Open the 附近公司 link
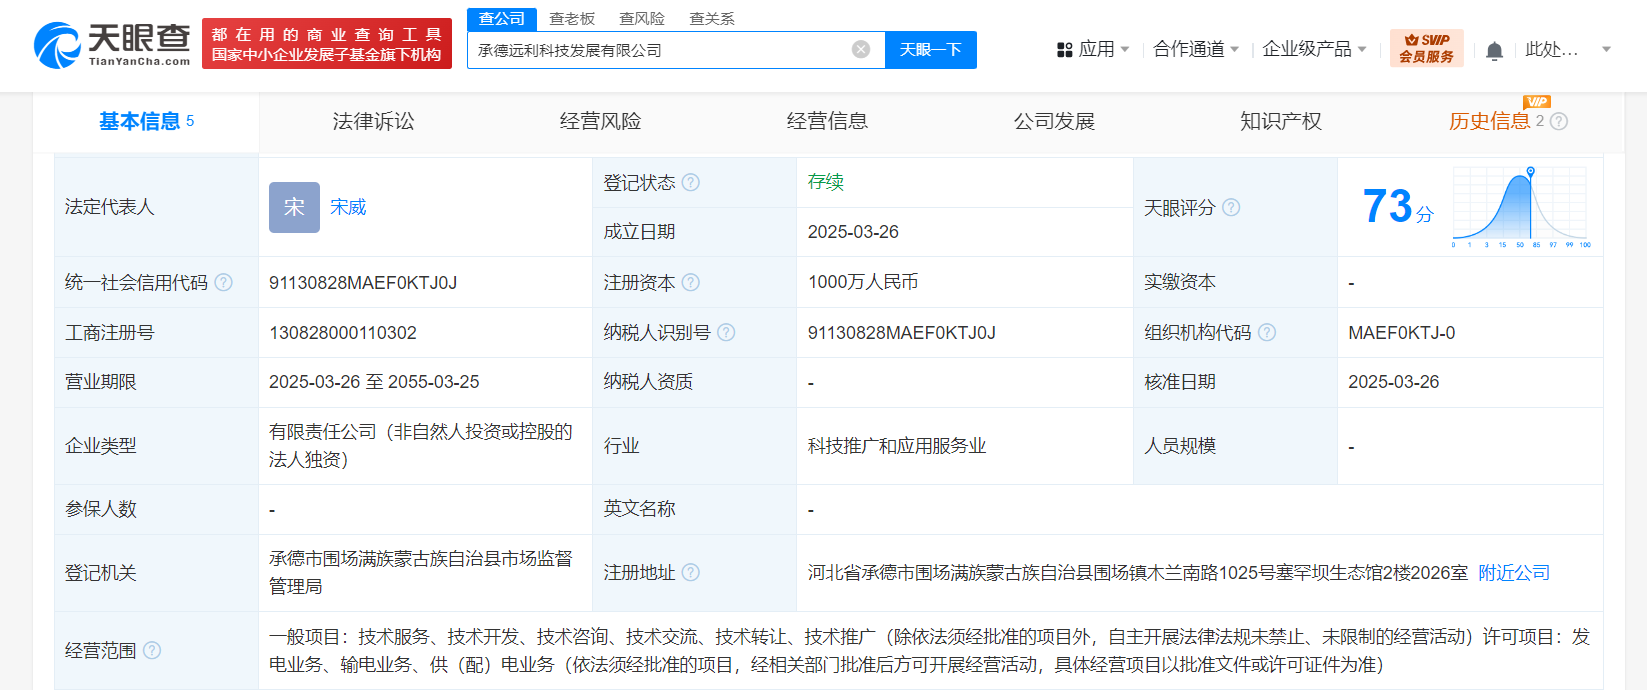 click(1514, 573)
